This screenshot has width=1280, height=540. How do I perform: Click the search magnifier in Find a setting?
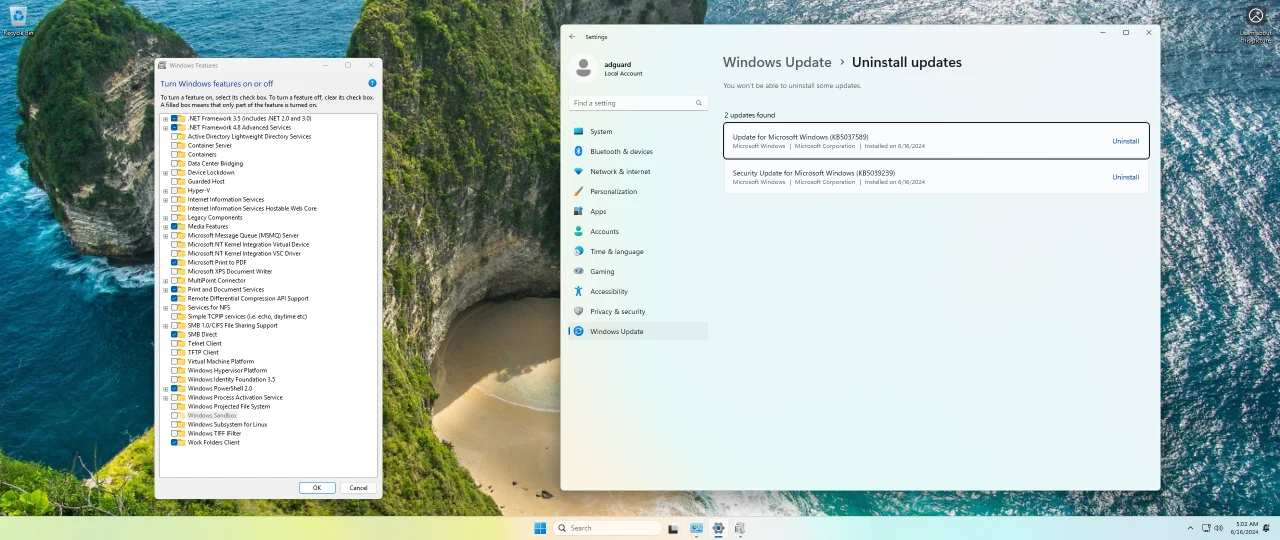click(699, 103)
